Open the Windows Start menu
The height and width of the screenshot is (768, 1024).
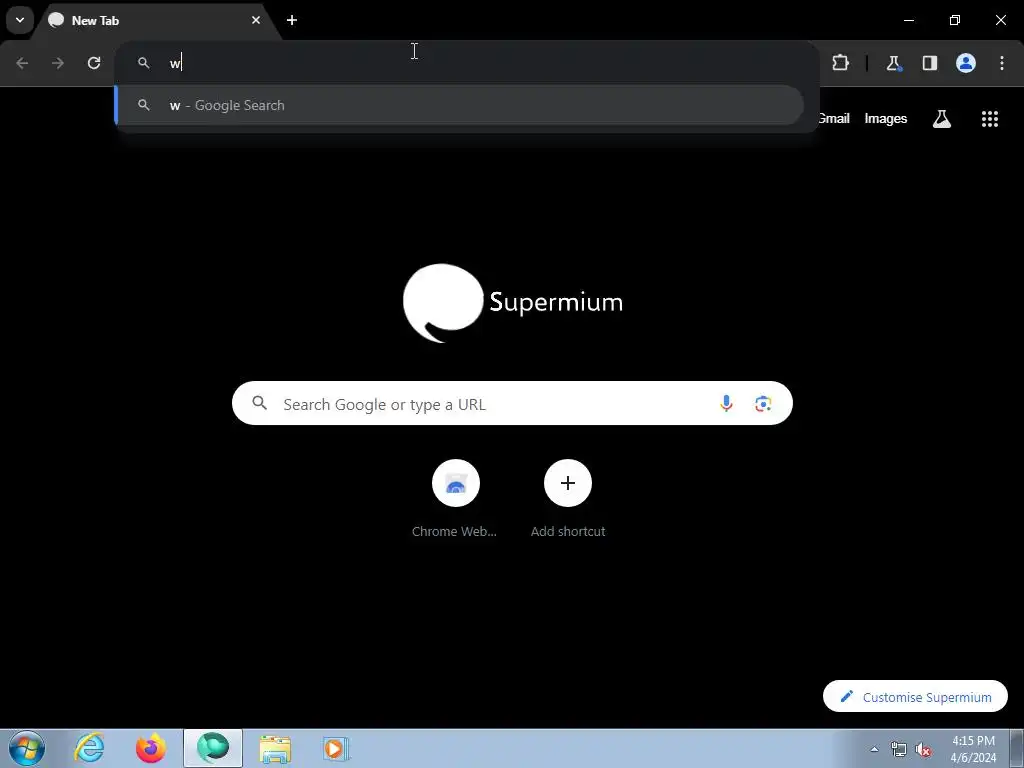tap(27, 748)
